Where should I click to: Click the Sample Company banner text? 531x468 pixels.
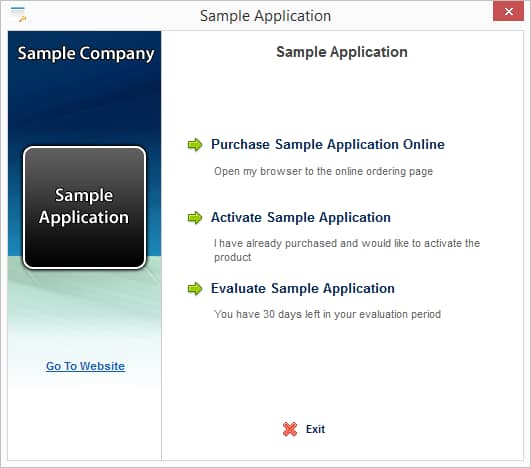pos(86,54)
